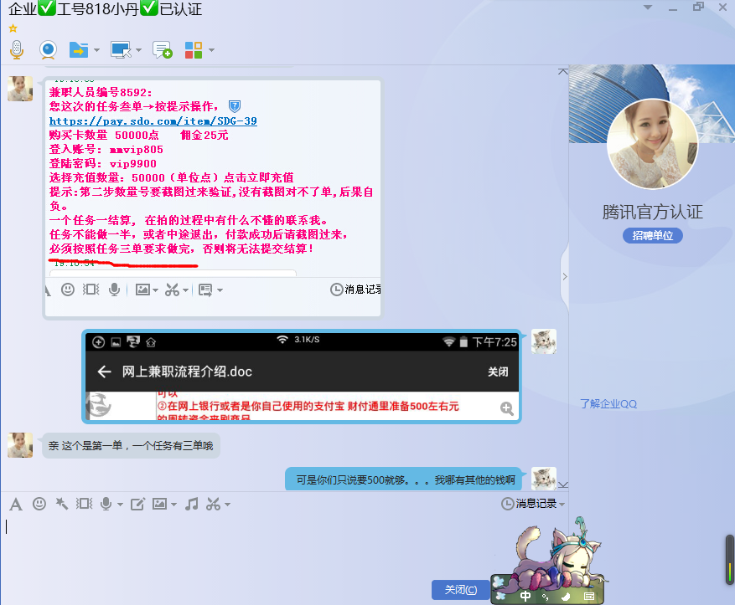Open message history 消息记录 in input toolbar
735x605 pixels.
[x=529, y=504]
